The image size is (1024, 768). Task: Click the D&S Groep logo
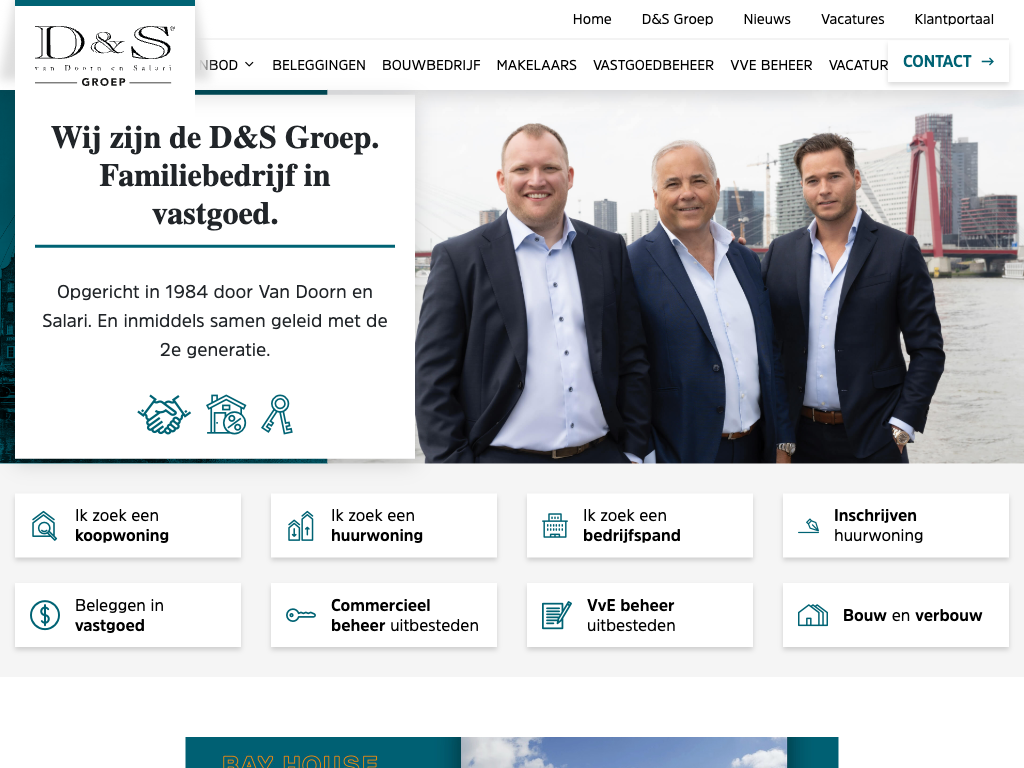coord(104,56)
